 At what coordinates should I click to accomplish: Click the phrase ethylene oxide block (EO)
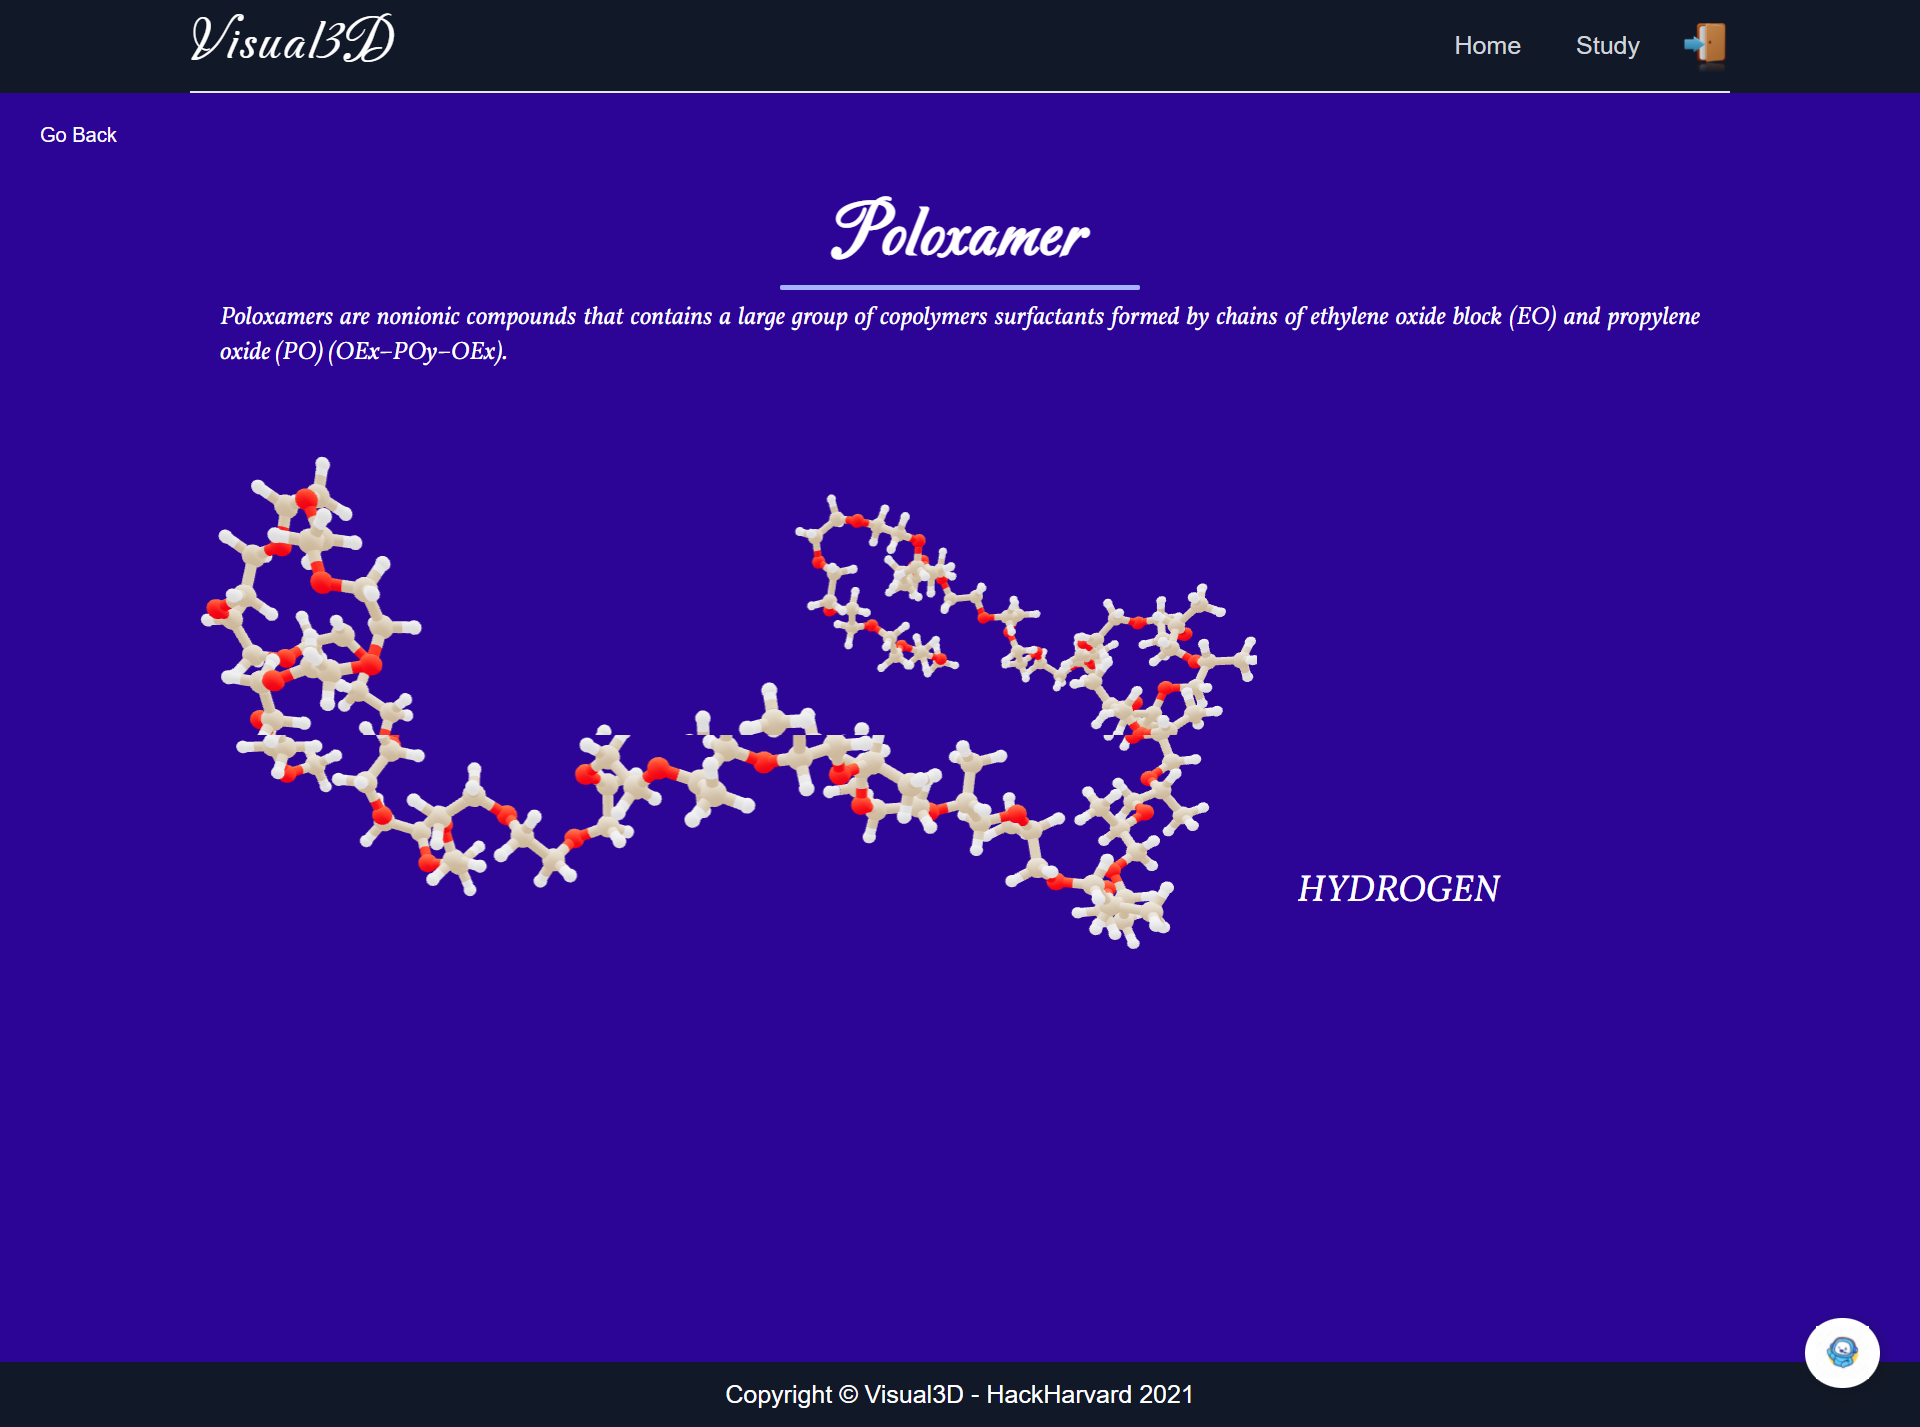click(x=1433, y=317)
